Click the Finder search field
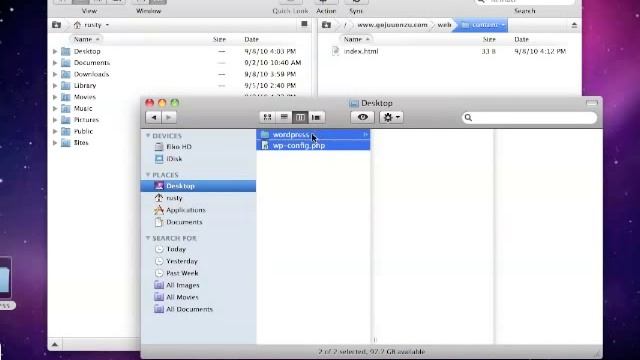This screenshot has width=640, height=360. tap(529, 118)
